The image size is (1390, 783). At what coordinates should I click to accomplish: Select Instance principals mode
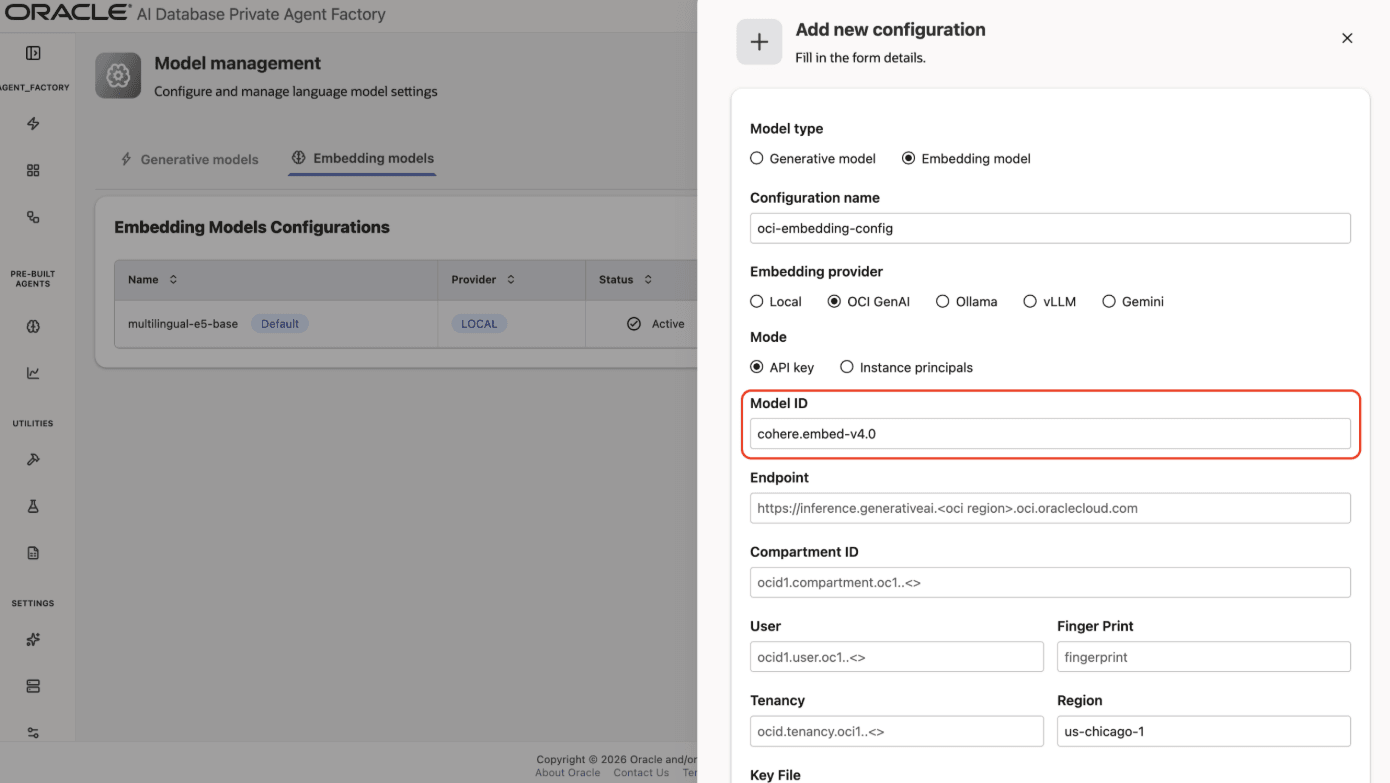tap(847, 367)
